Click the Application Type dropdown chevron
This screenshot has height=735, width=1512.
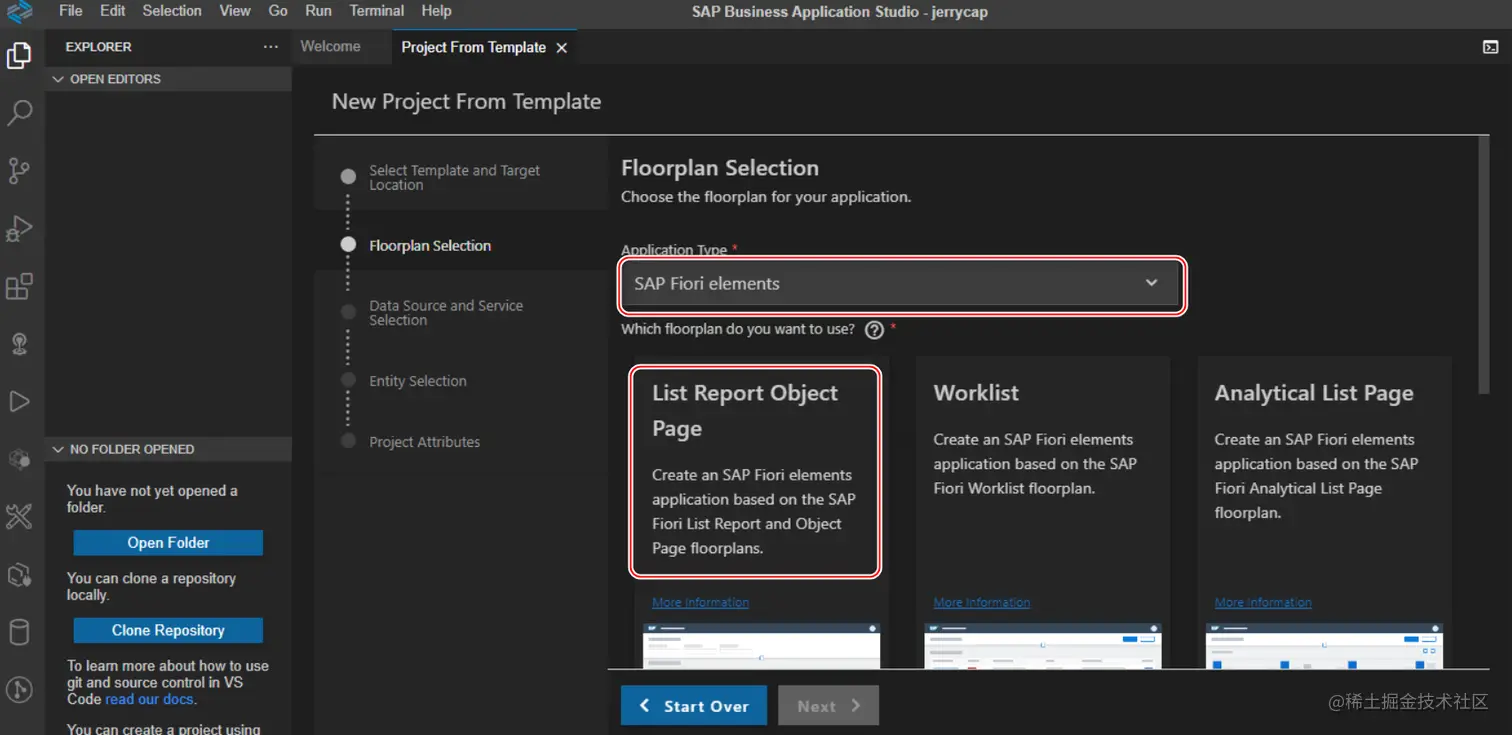(x=1151, y=283)
